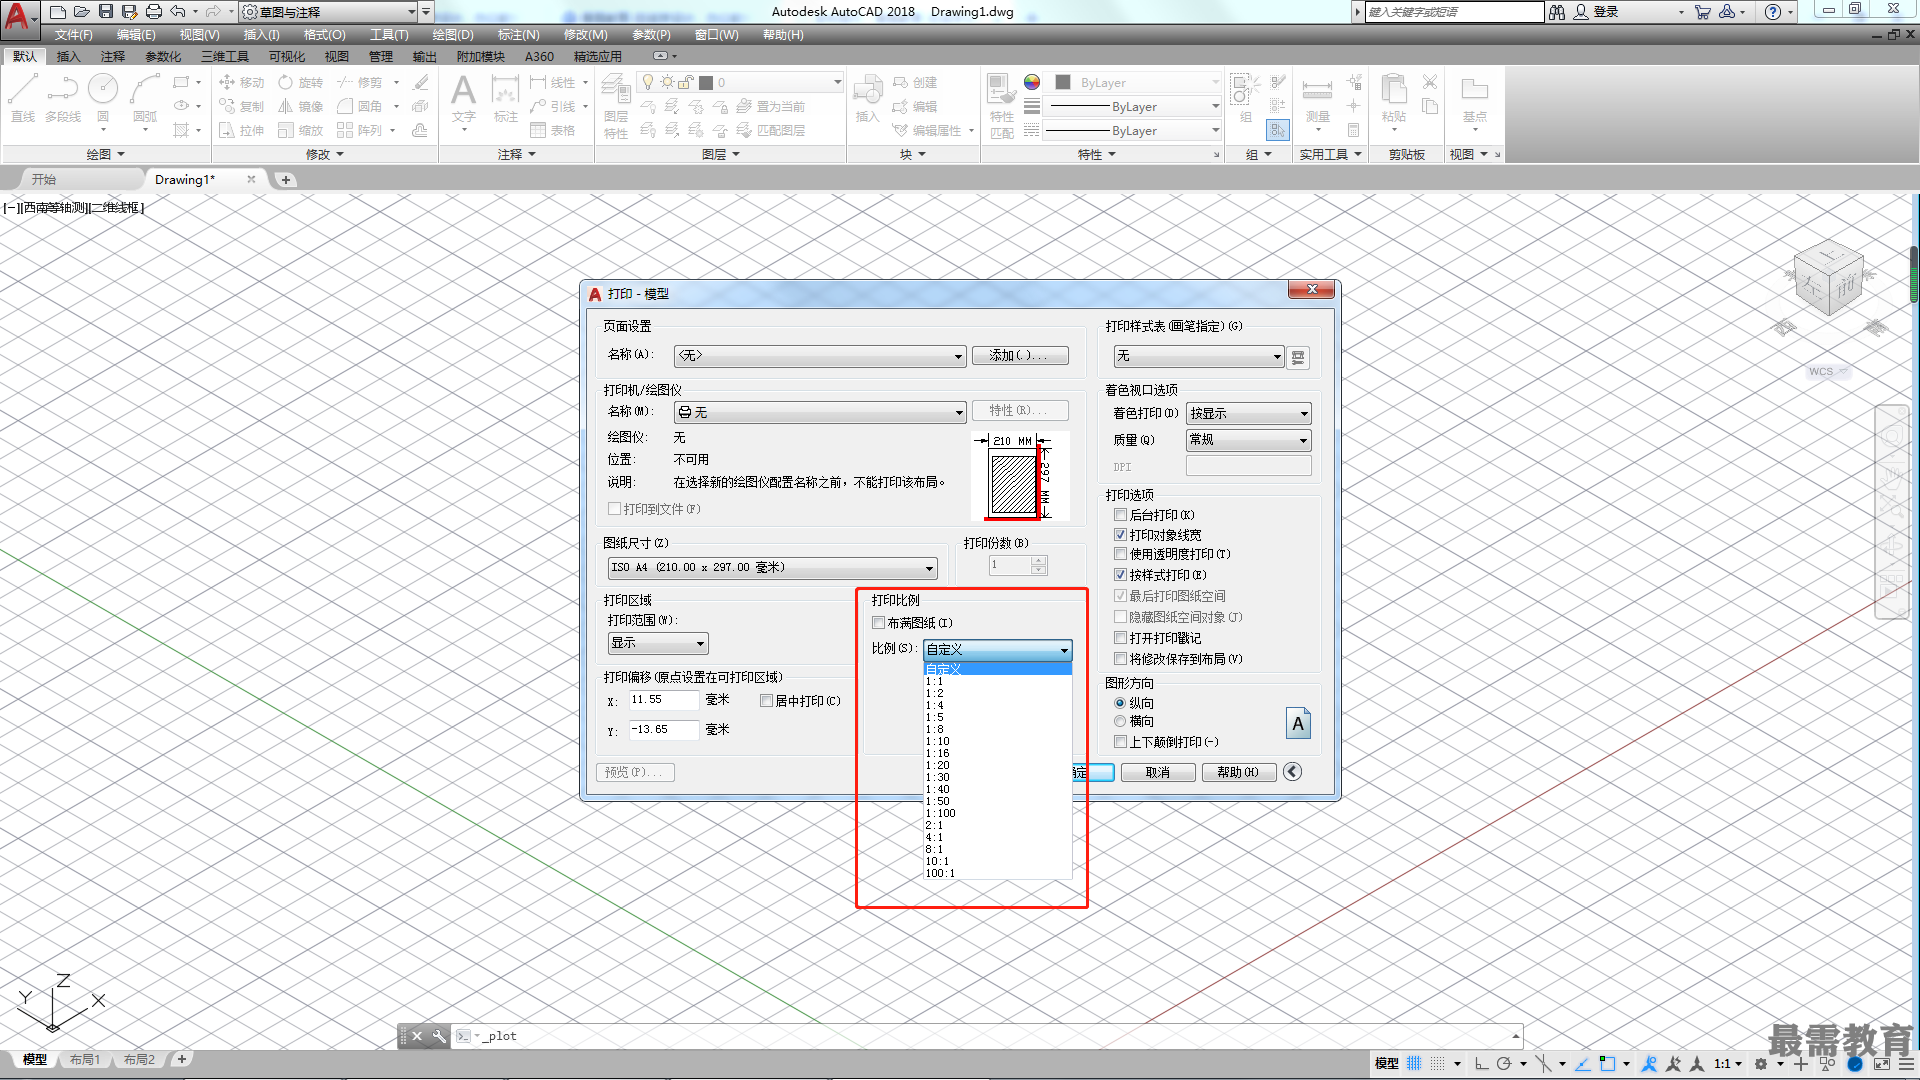The width and height of the screenshot is (1920, 1080).
Task: Open the shade plot (按显示) dropdown
Action: pos(1248,413)
